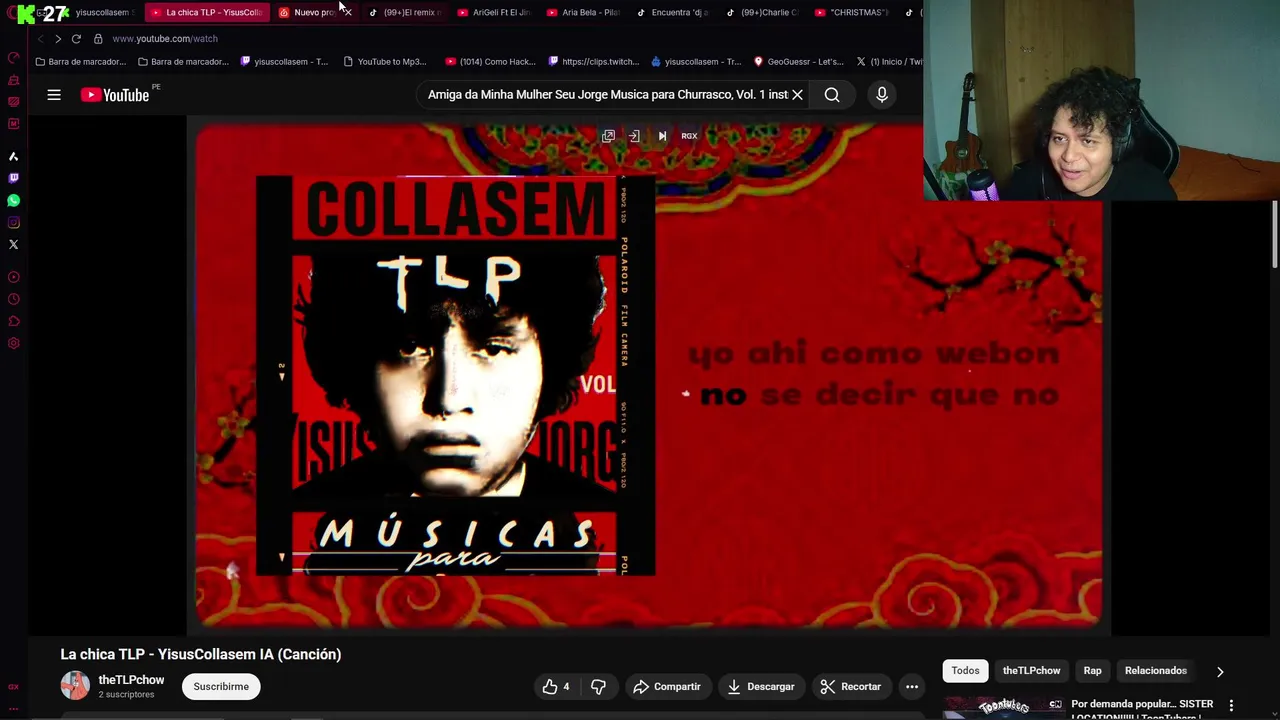
Task: Click the address bar URL www.youtube.com/watch
Action: pos(165,39)
